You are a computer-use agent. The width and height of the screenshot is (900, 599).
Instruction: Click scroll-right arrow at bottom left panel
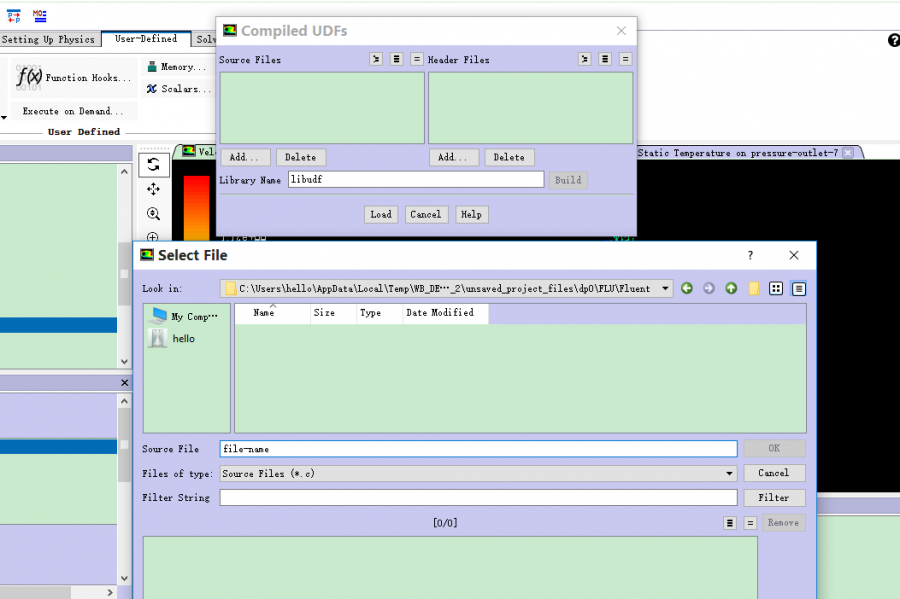tap(110, 592)
